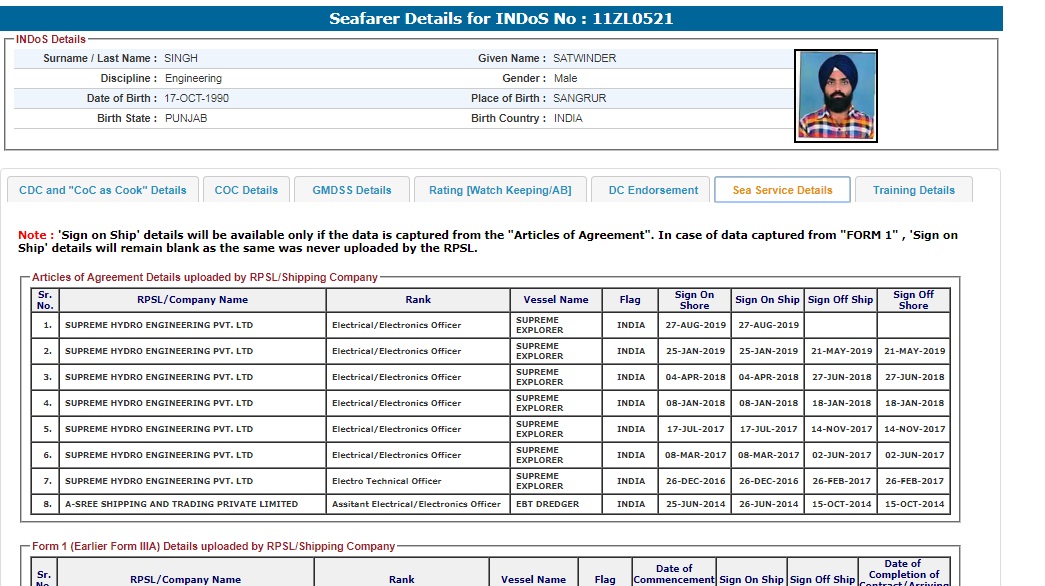Open the CDC and "CoC as Cook" Details tab

click(x=103, y=190)
